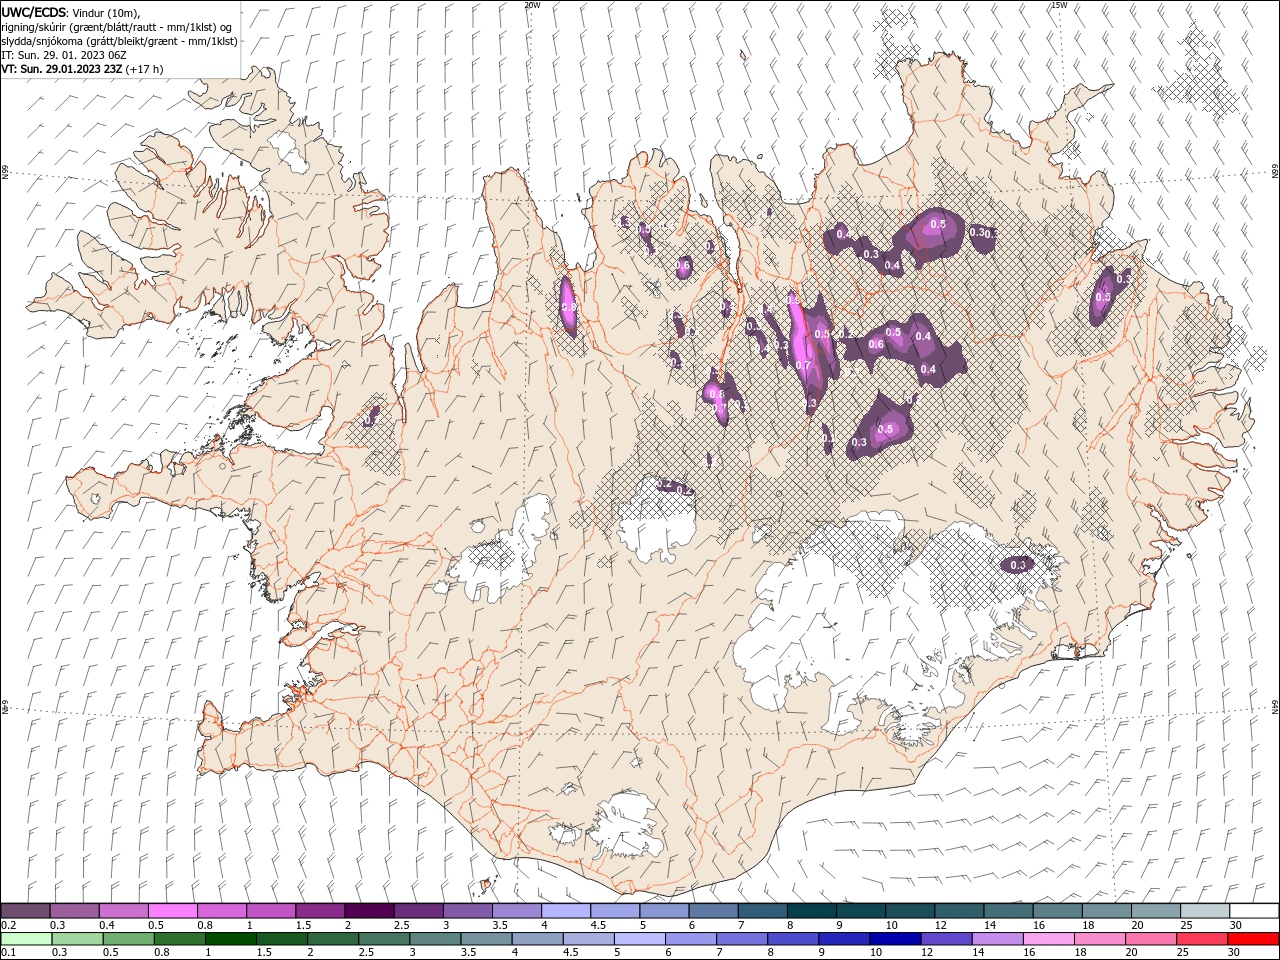Click the upper legend swatch starting at 0.8
This screenshot has height=960, width=1280.
[x=222, y=910]
